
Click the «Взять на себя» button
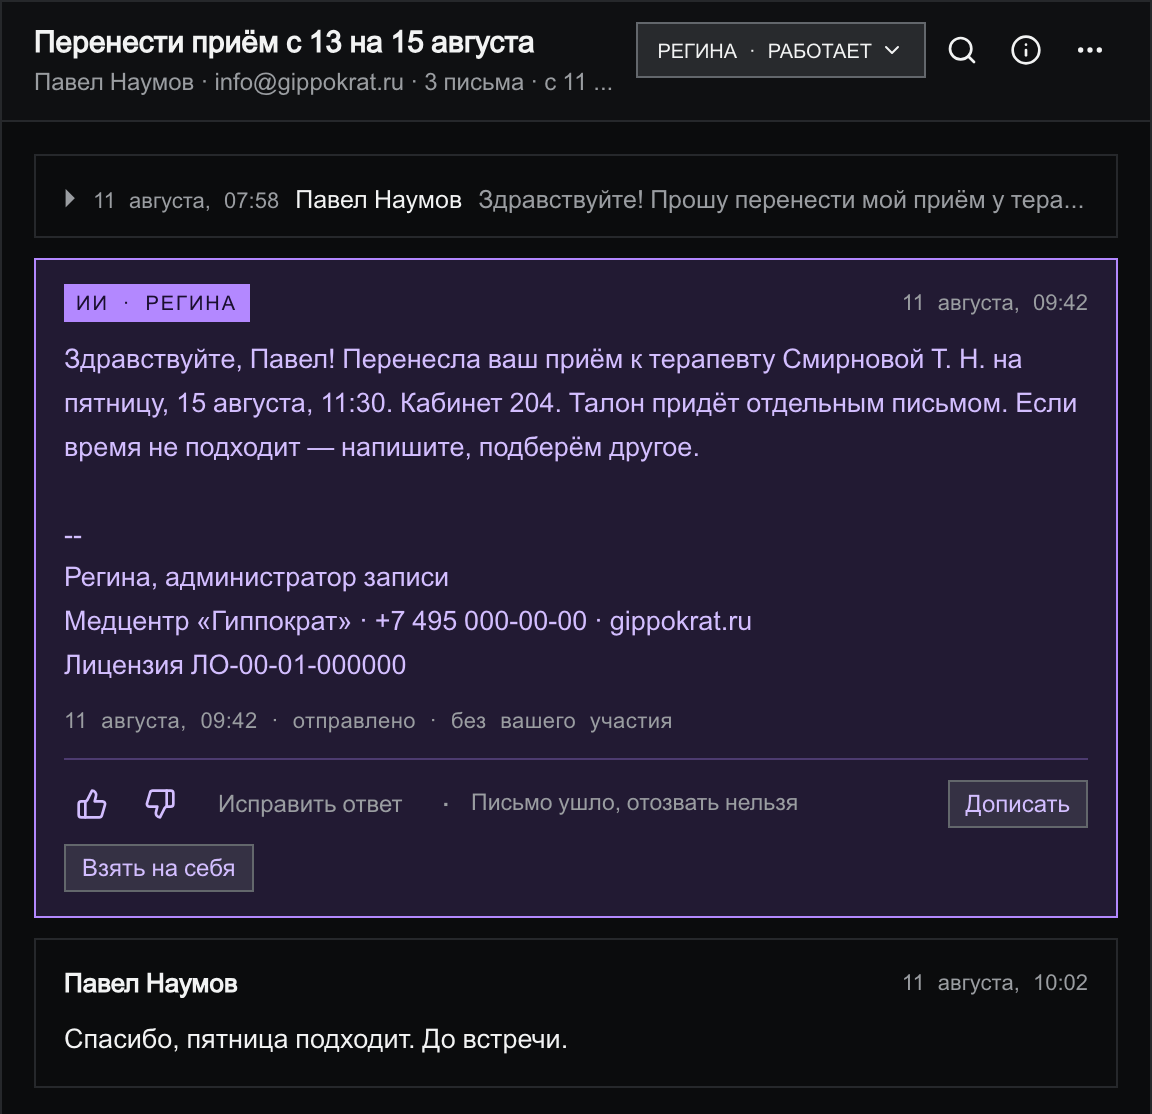pos(159,868)
